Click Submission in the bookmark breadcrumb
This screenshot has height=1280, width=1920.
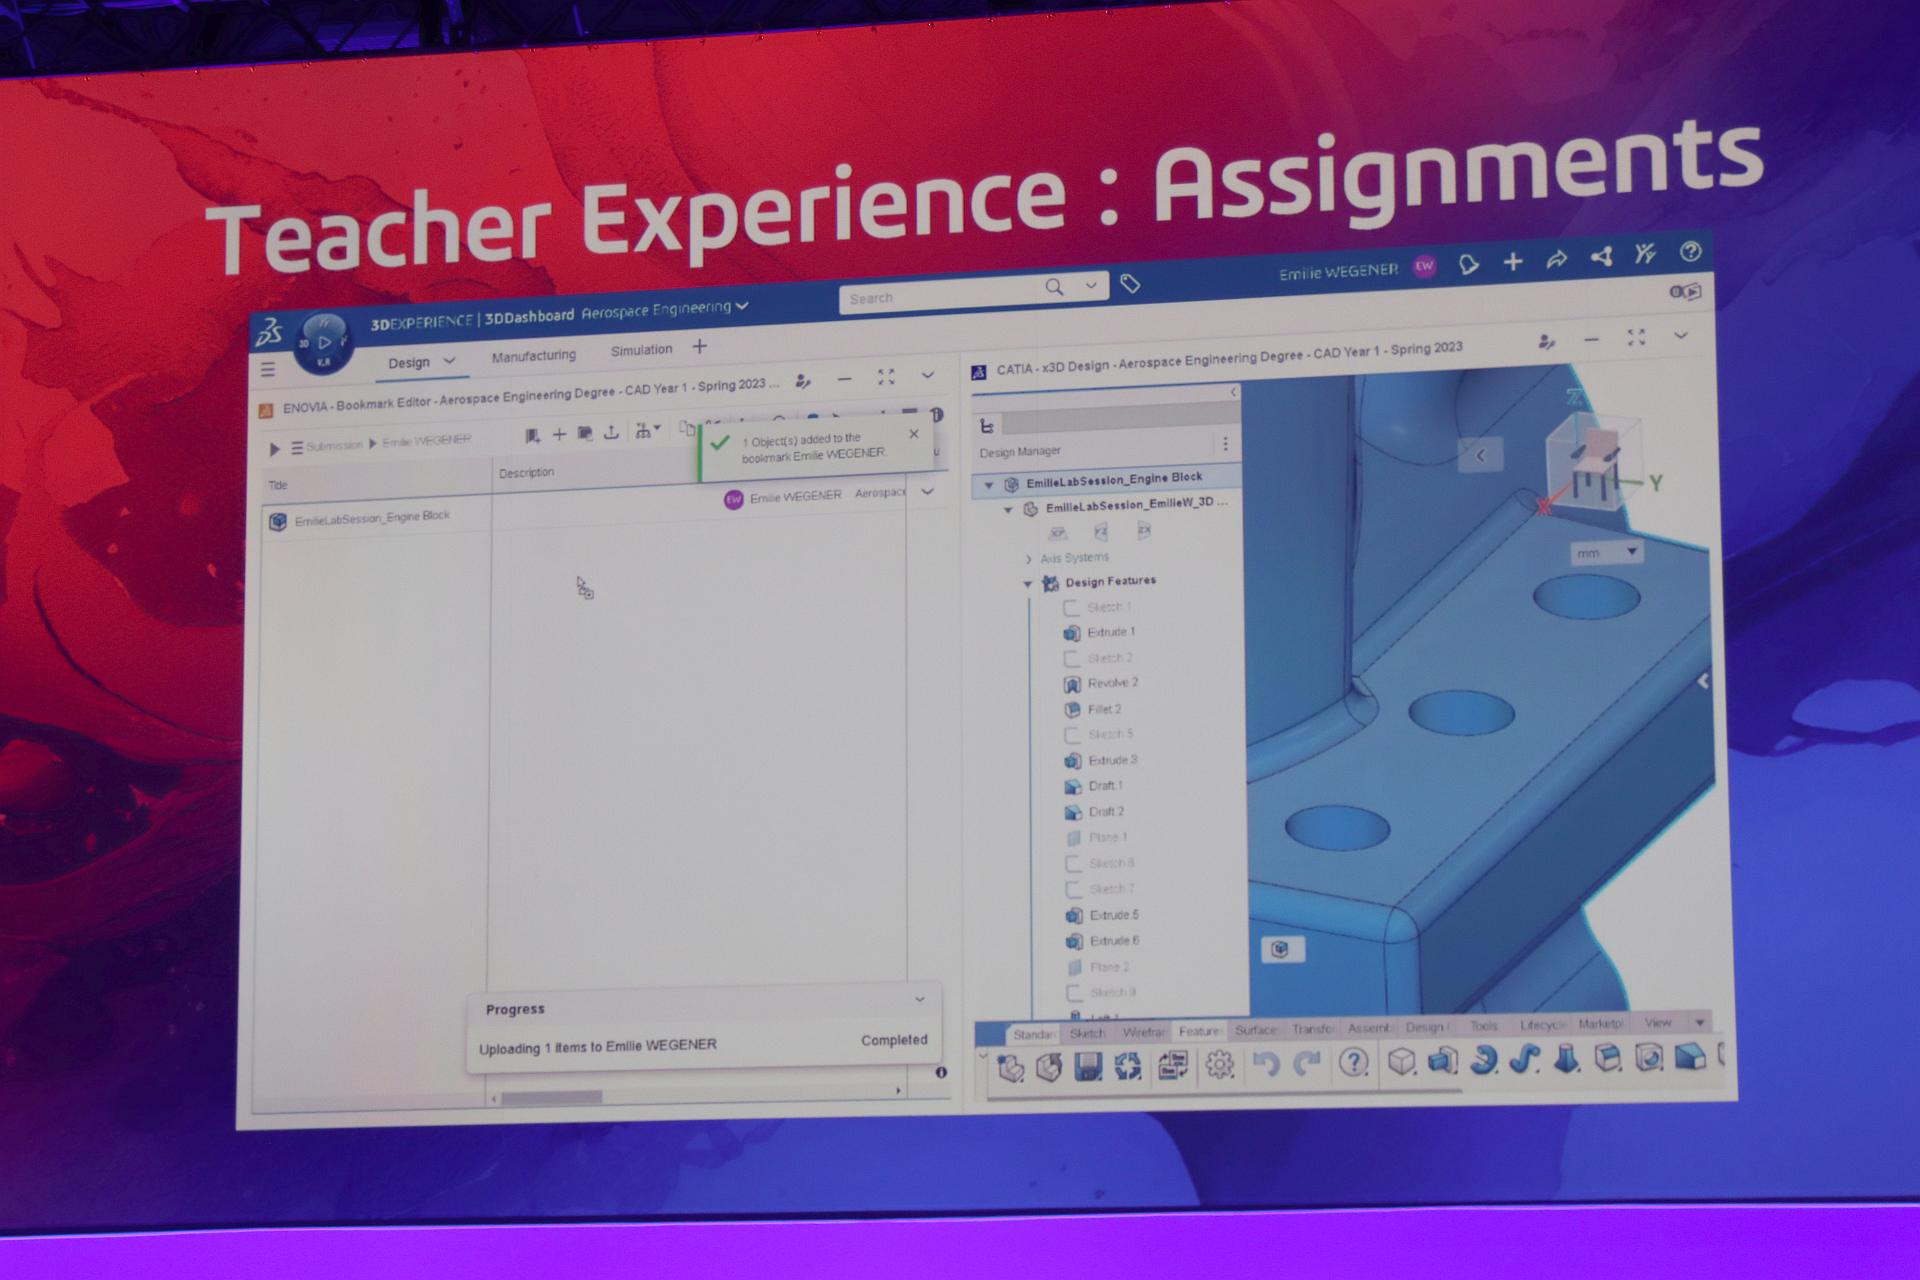(334, 446)
